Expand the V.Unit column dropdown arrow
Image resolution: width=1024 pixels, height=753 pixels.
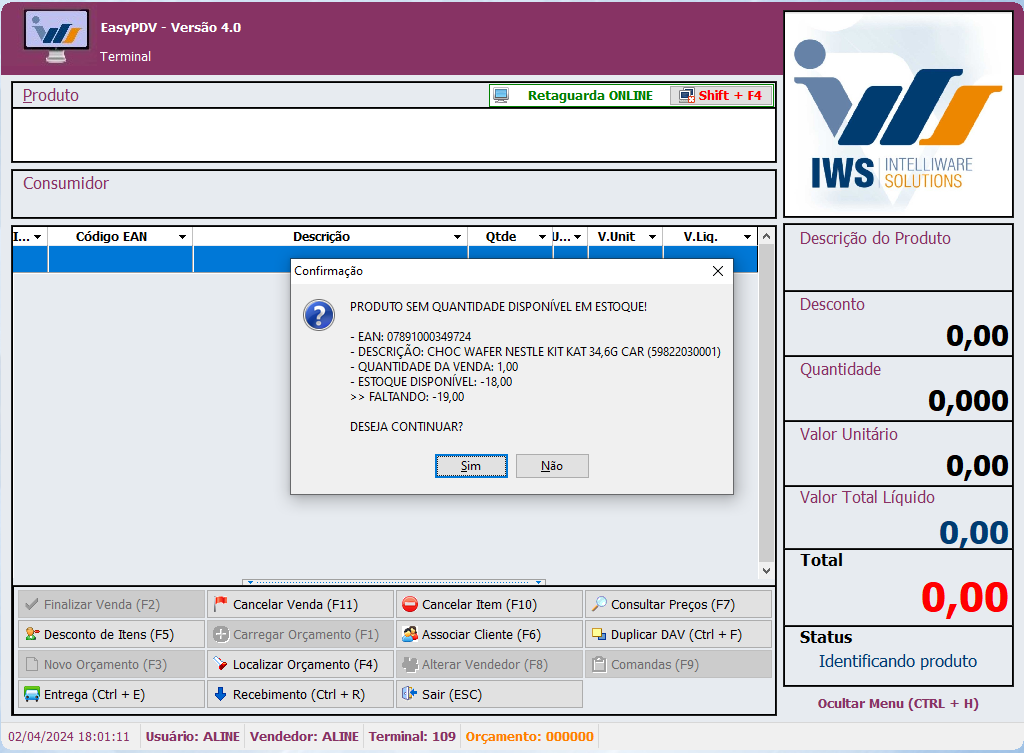651,237
